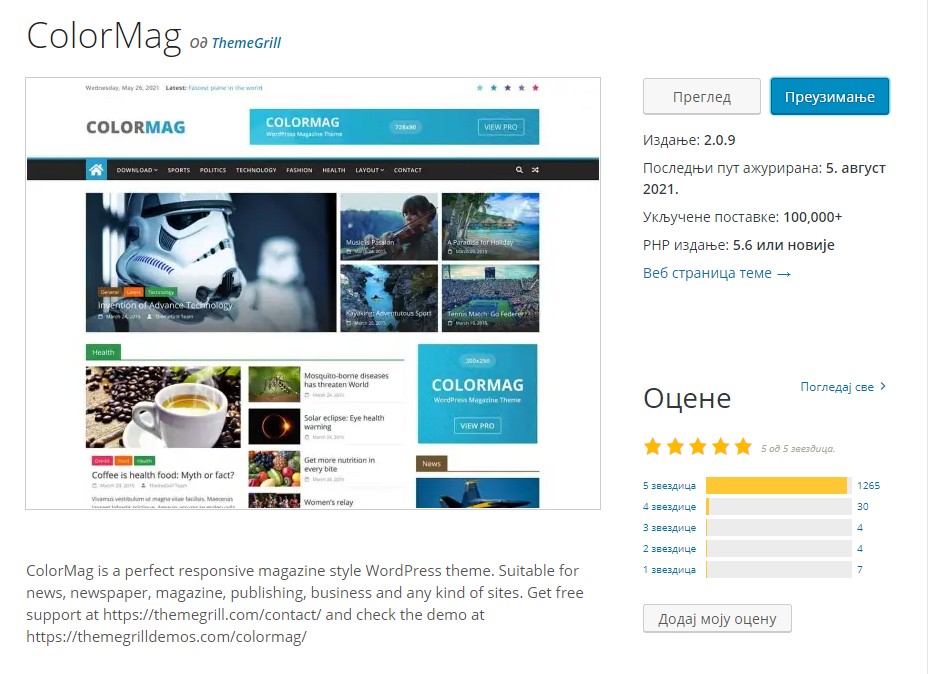Select the 3 звездице rating label

(669, 528)
